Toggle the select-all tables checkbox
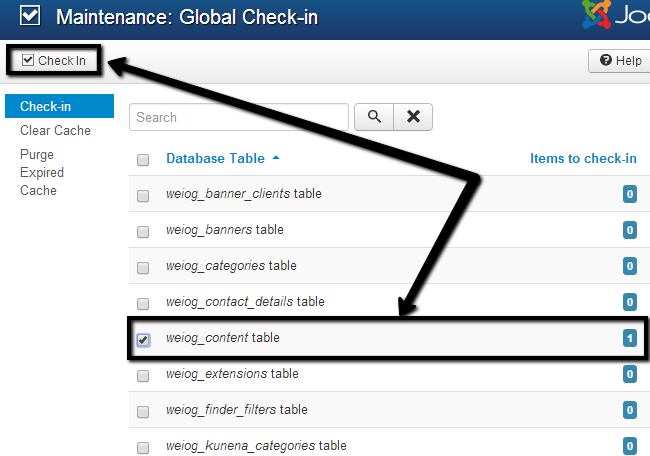Image resolution: width=650 pixels, height=456 pixels. 143,160
